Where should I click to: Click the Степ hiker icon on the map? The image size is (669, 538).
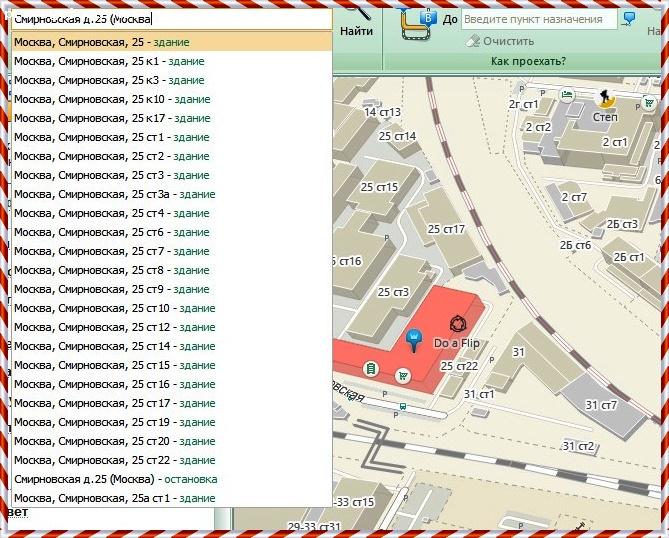click(x=606, y=98)
